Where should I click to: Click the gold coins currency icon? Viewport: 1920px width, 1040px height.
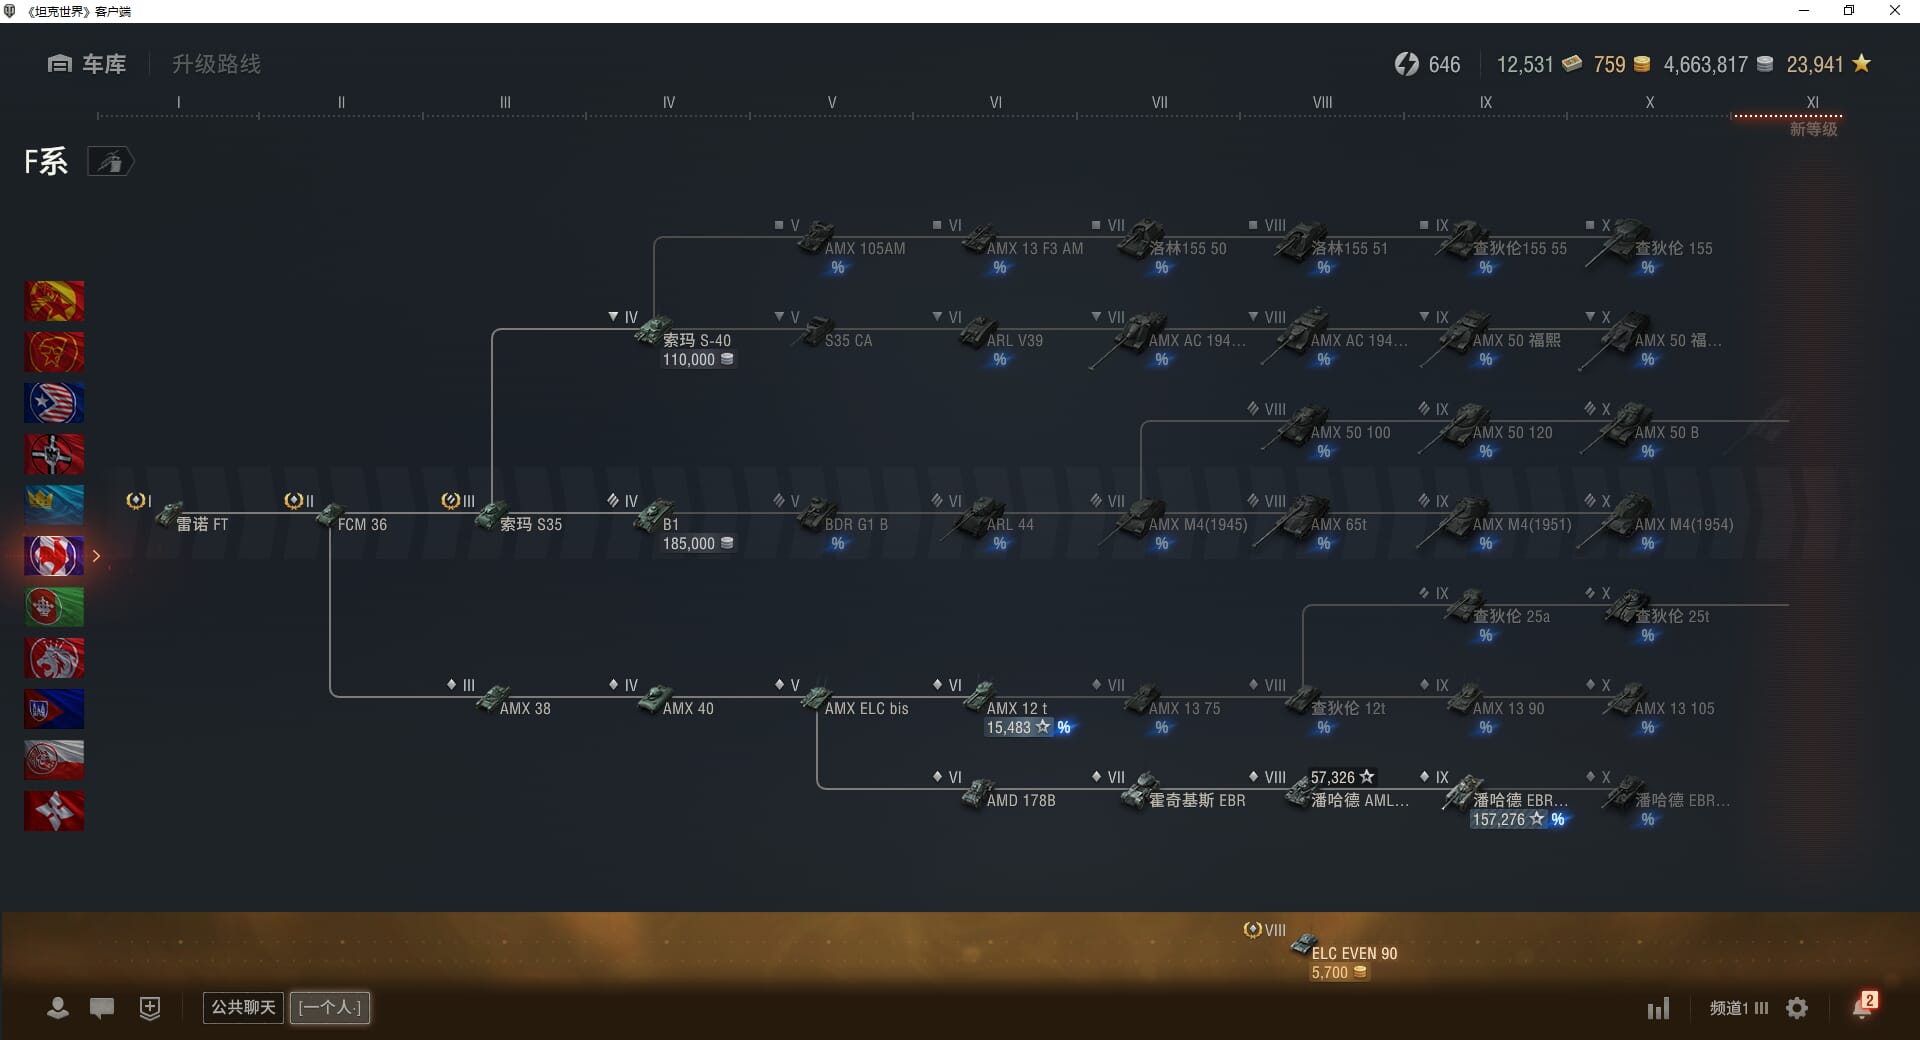[x=1642, y=64]
